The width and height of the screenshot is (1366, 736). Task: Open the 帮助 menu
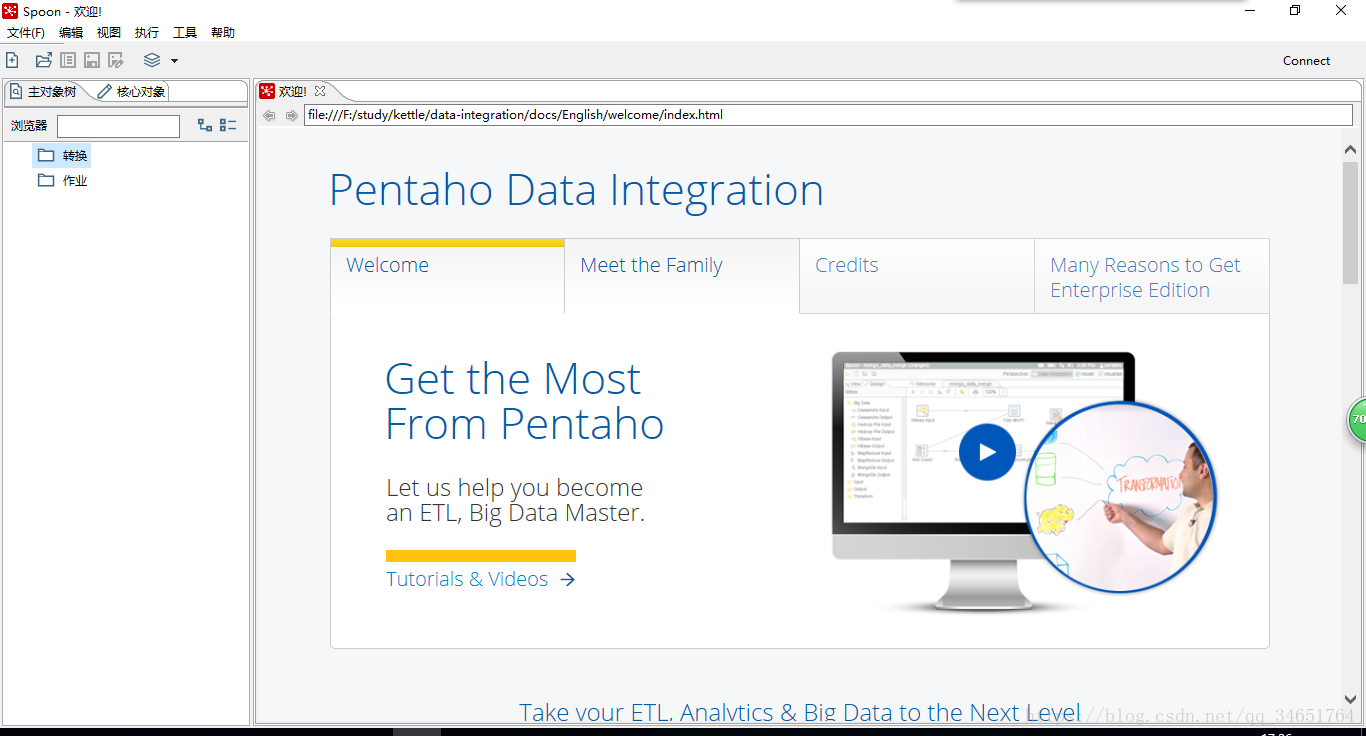tap(223, 33)
